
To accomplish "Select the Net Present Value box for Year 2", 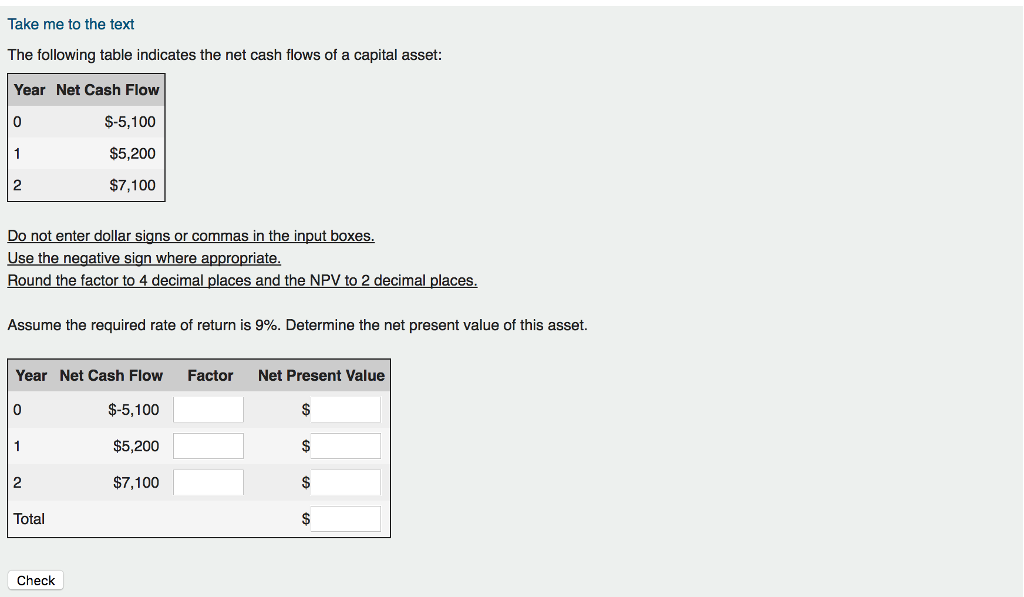I will coord(347,482).
